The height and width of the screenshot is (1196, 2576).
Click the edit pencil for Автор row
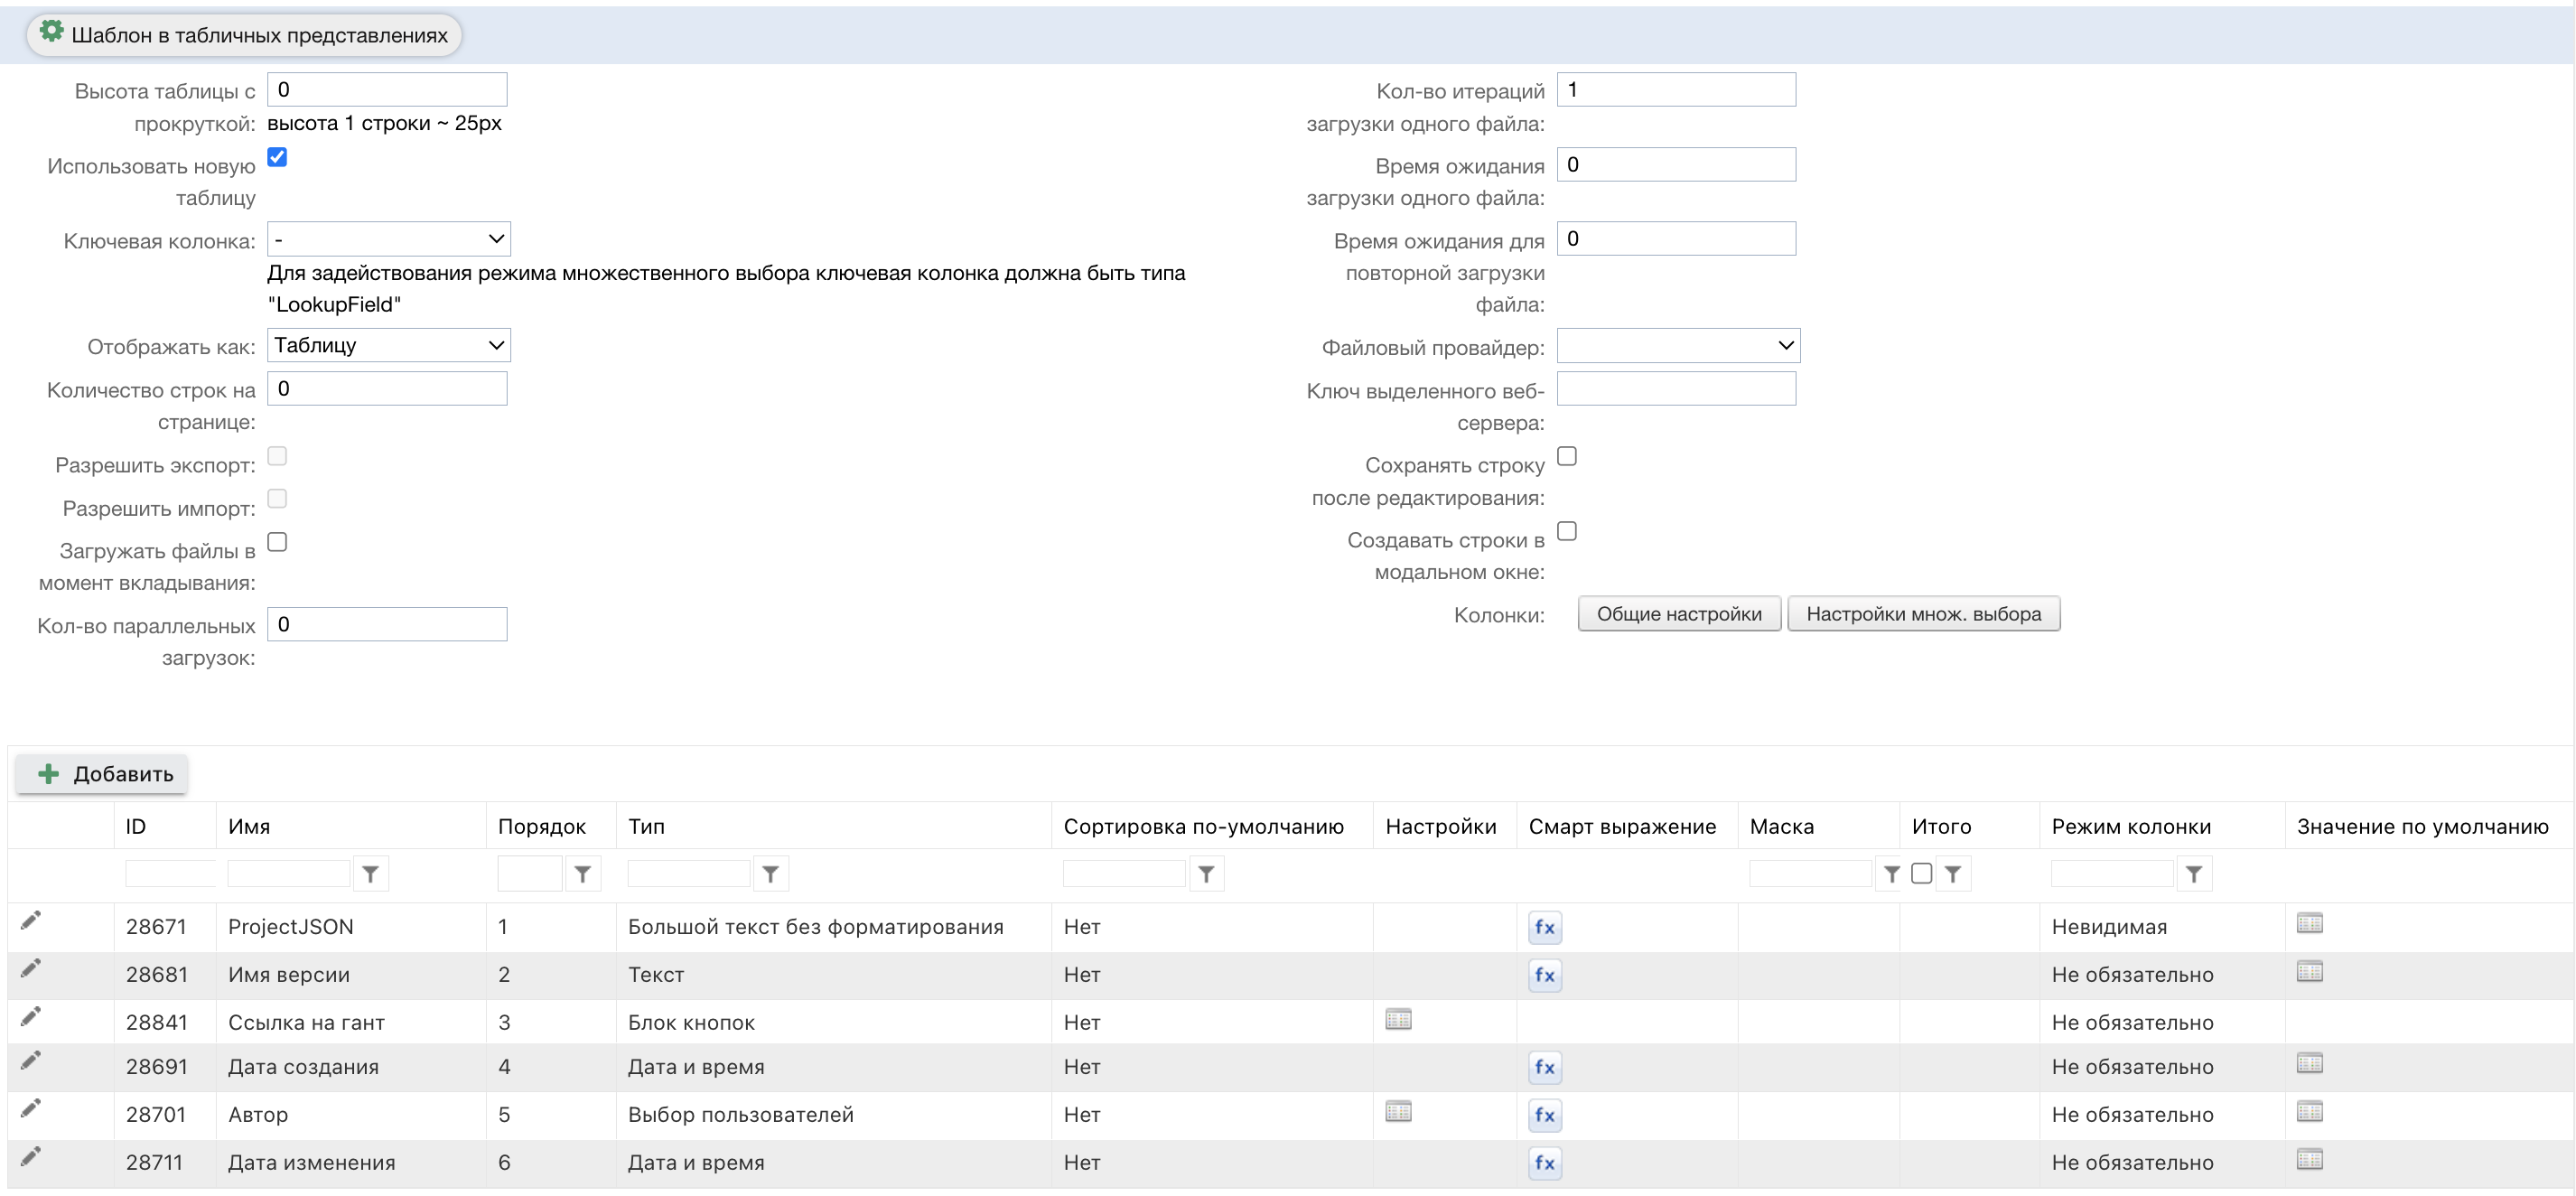[31, 1108]
